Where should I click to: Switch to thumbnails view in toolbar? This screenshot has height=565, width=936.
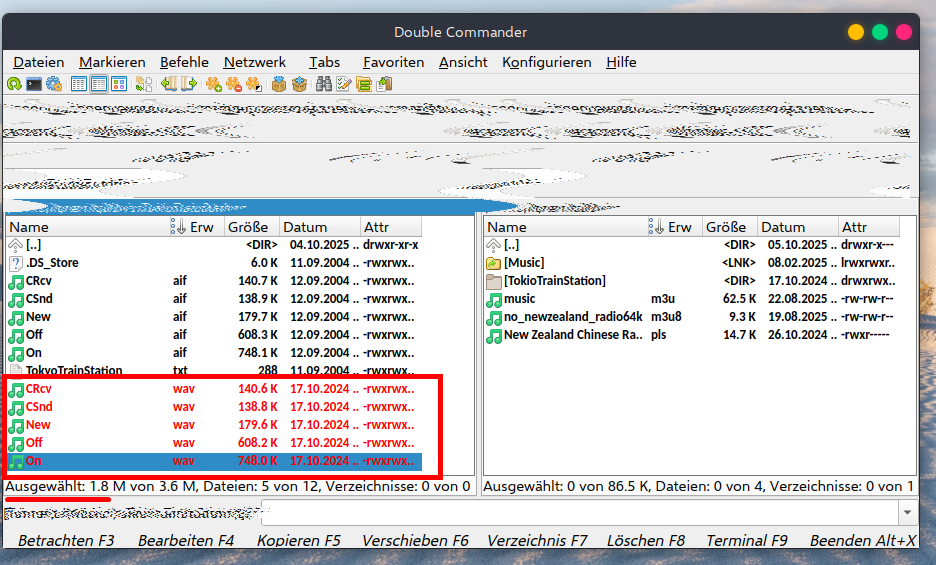point(119,84)
